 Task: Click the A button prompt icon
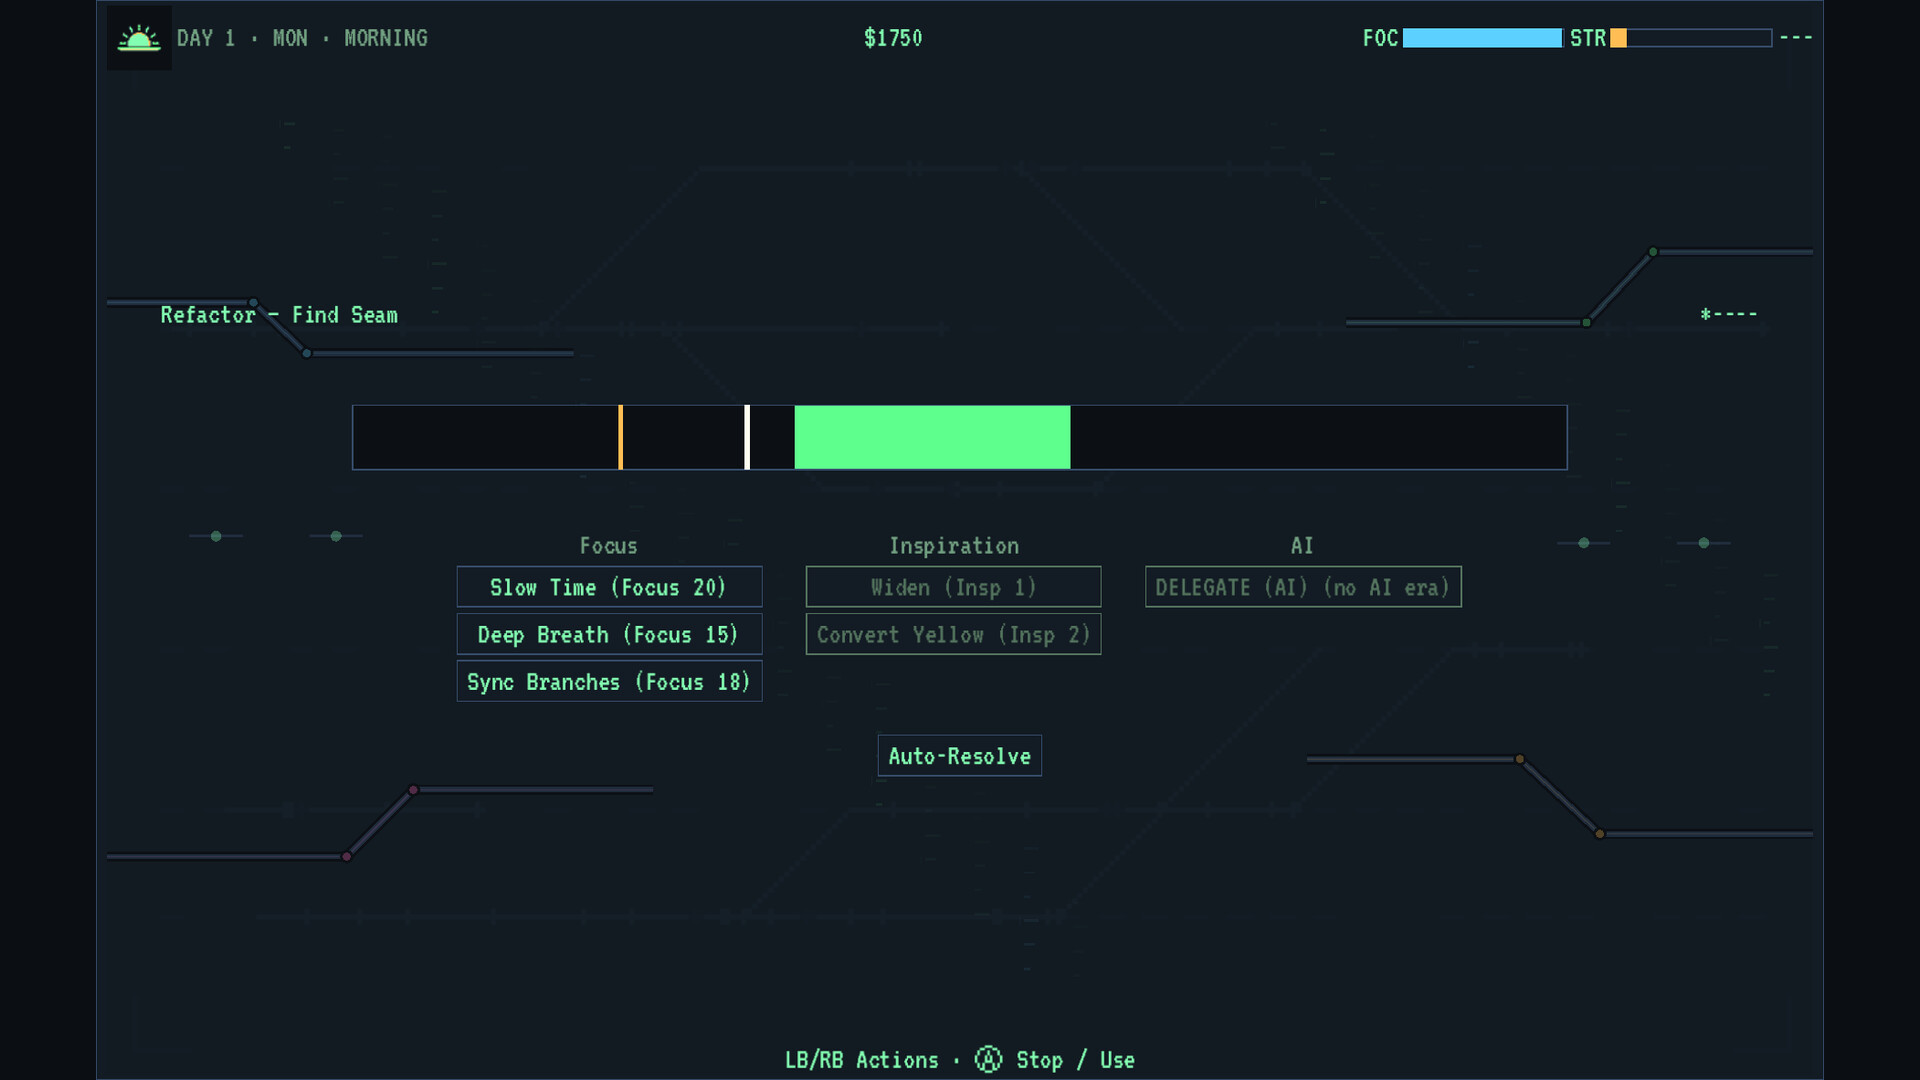pos(988,1060)
